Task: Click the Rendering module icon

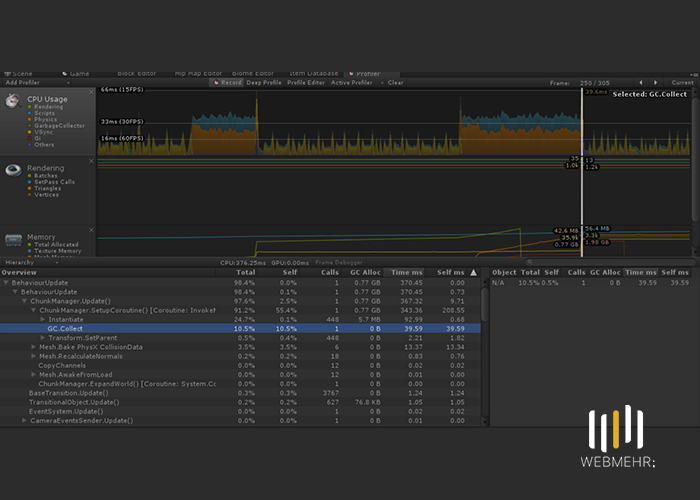Action: pyautogui.click(x=13, y=170)
